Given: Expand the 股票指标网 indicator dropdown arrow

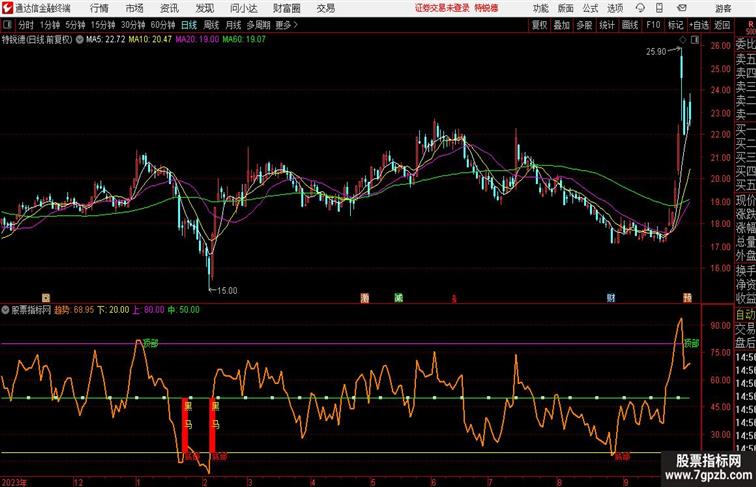Looking at the screenshot, I should (x=5, y=310).
